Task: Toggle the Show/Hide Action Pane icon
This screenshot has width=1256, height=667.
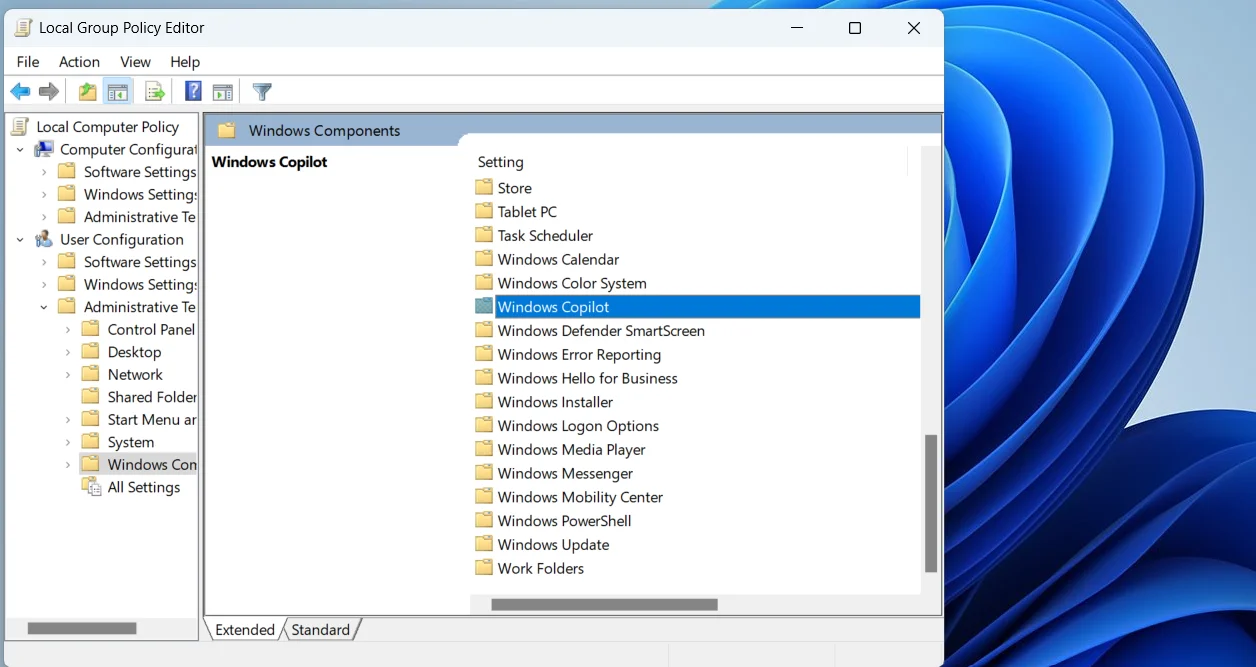Action: click(x=223, y=92)
